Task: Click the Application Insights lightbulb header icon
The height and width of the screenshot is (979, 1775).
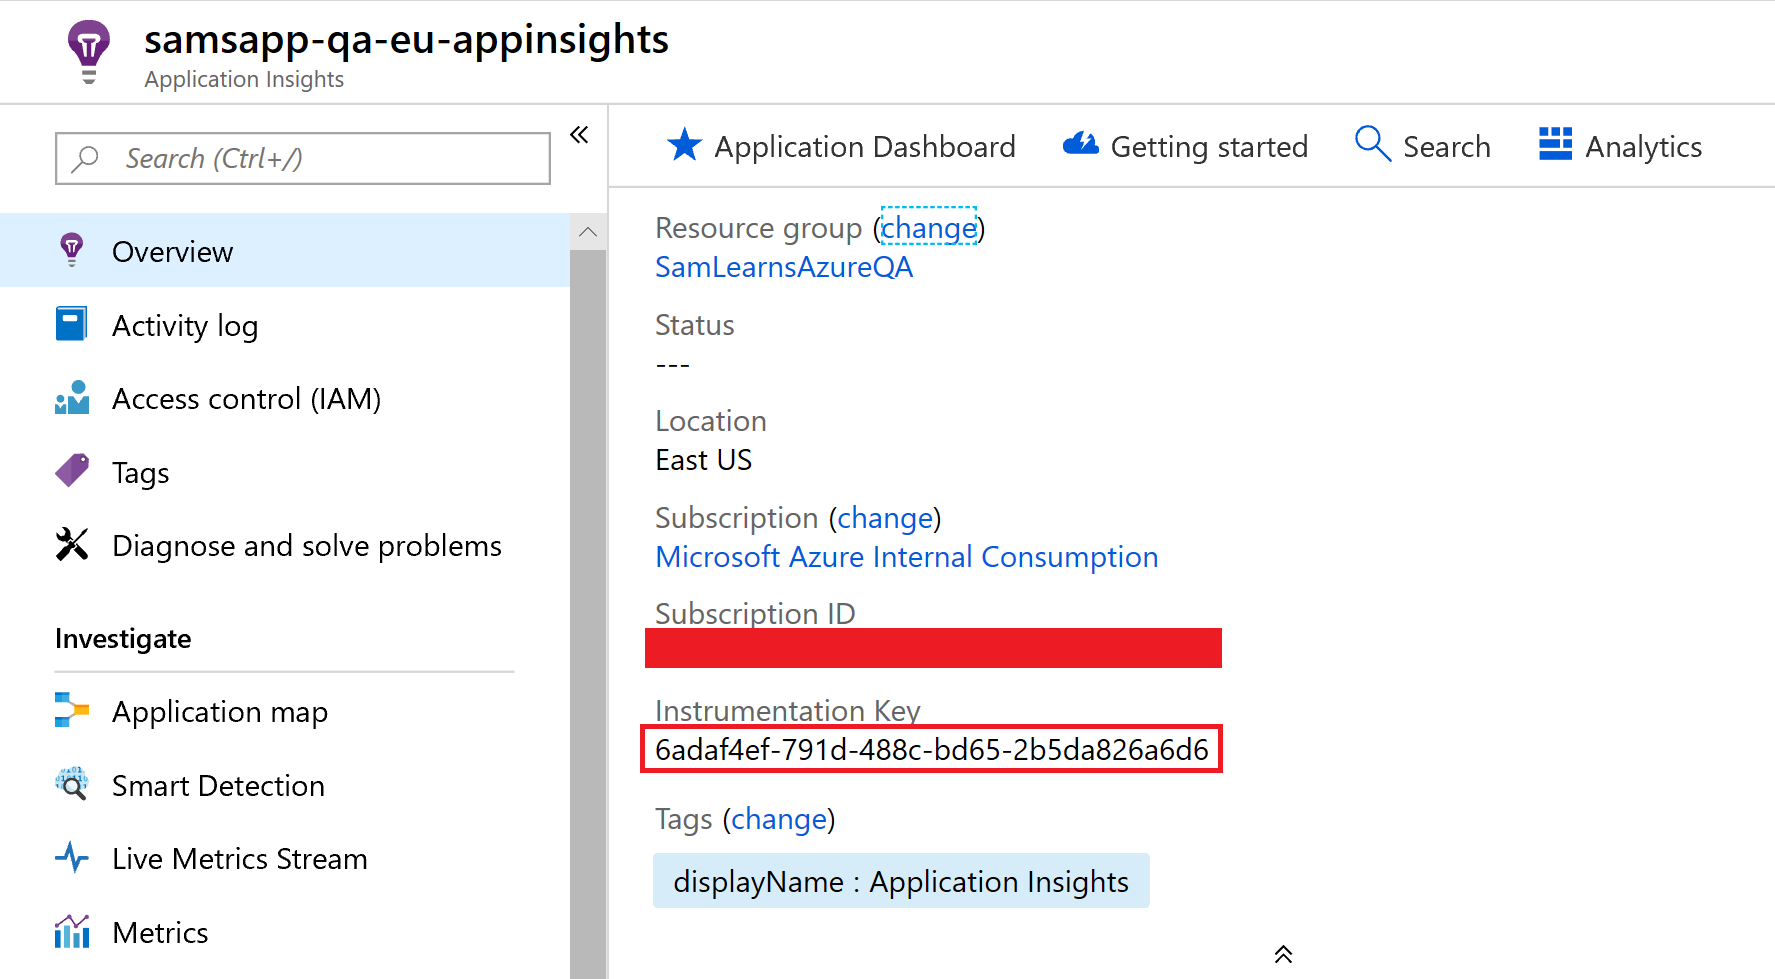Action: pos(89,51)
